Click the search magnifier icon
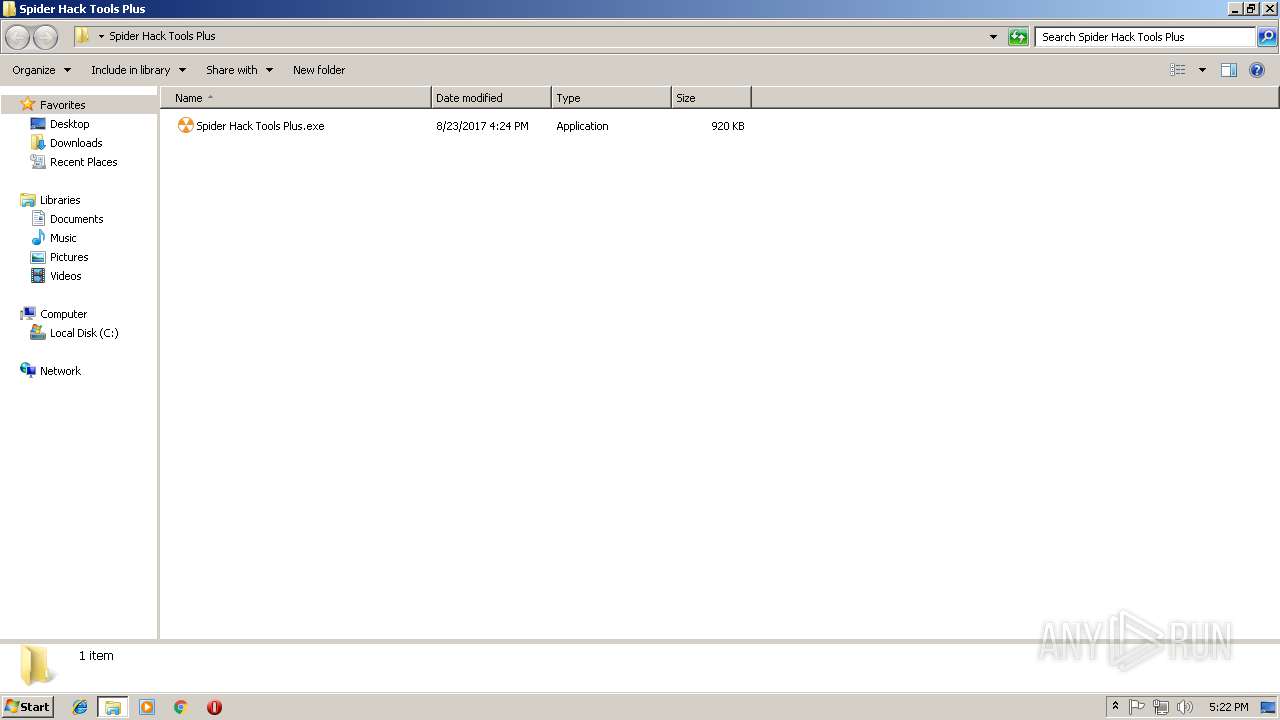 tap(1267, 37)
